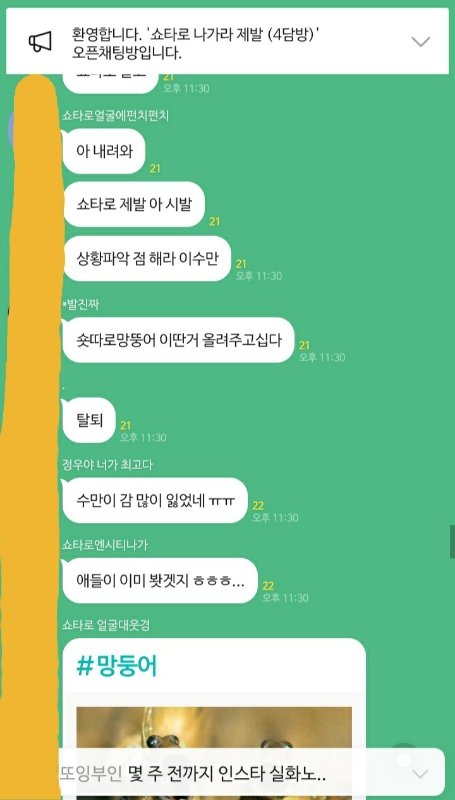Tap the '상황파악 점 해라 이수만' bubble
Image resolution: width=455 pixels, height=800 pixels.
(x=147, y=259)
